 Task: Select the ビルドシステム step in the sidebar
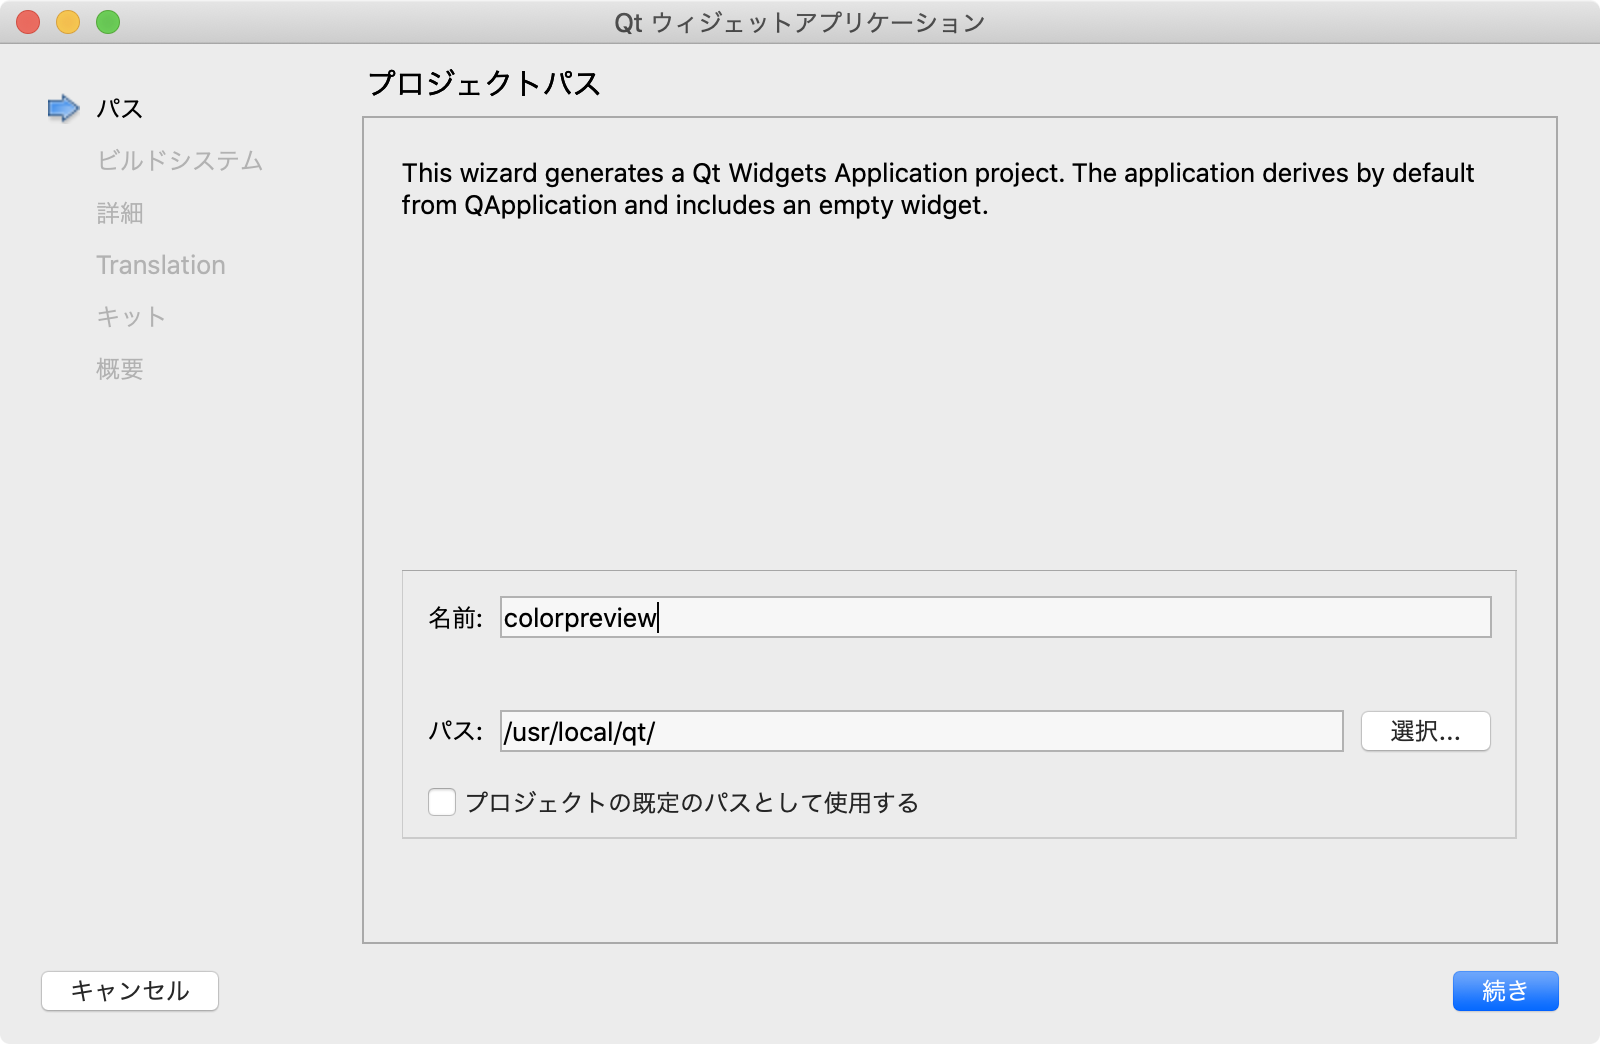coord(180,160)
